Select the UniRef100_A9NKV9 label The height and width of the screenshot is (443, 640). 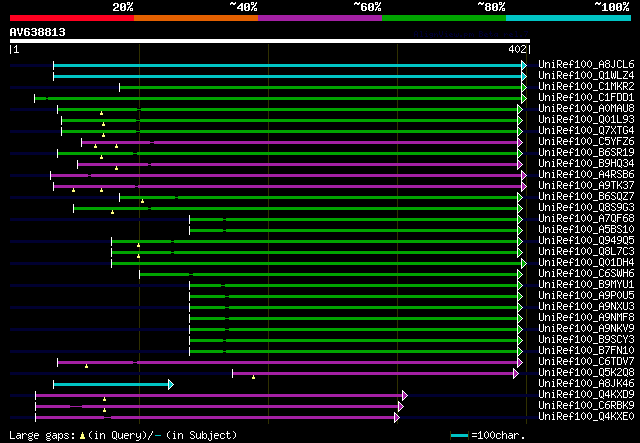[x=586, y=329]
